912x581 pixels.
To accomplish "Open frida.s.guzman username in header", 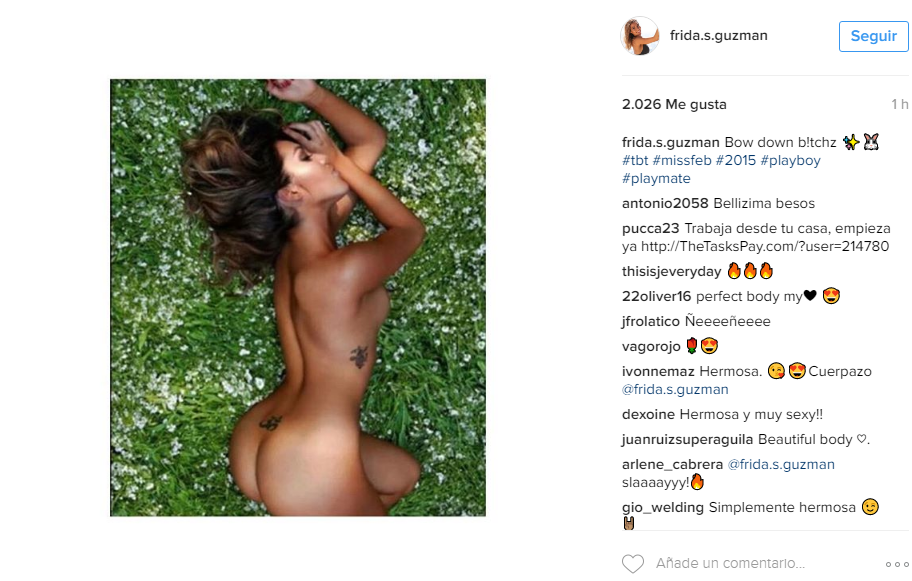I will (x=718, y=35).
